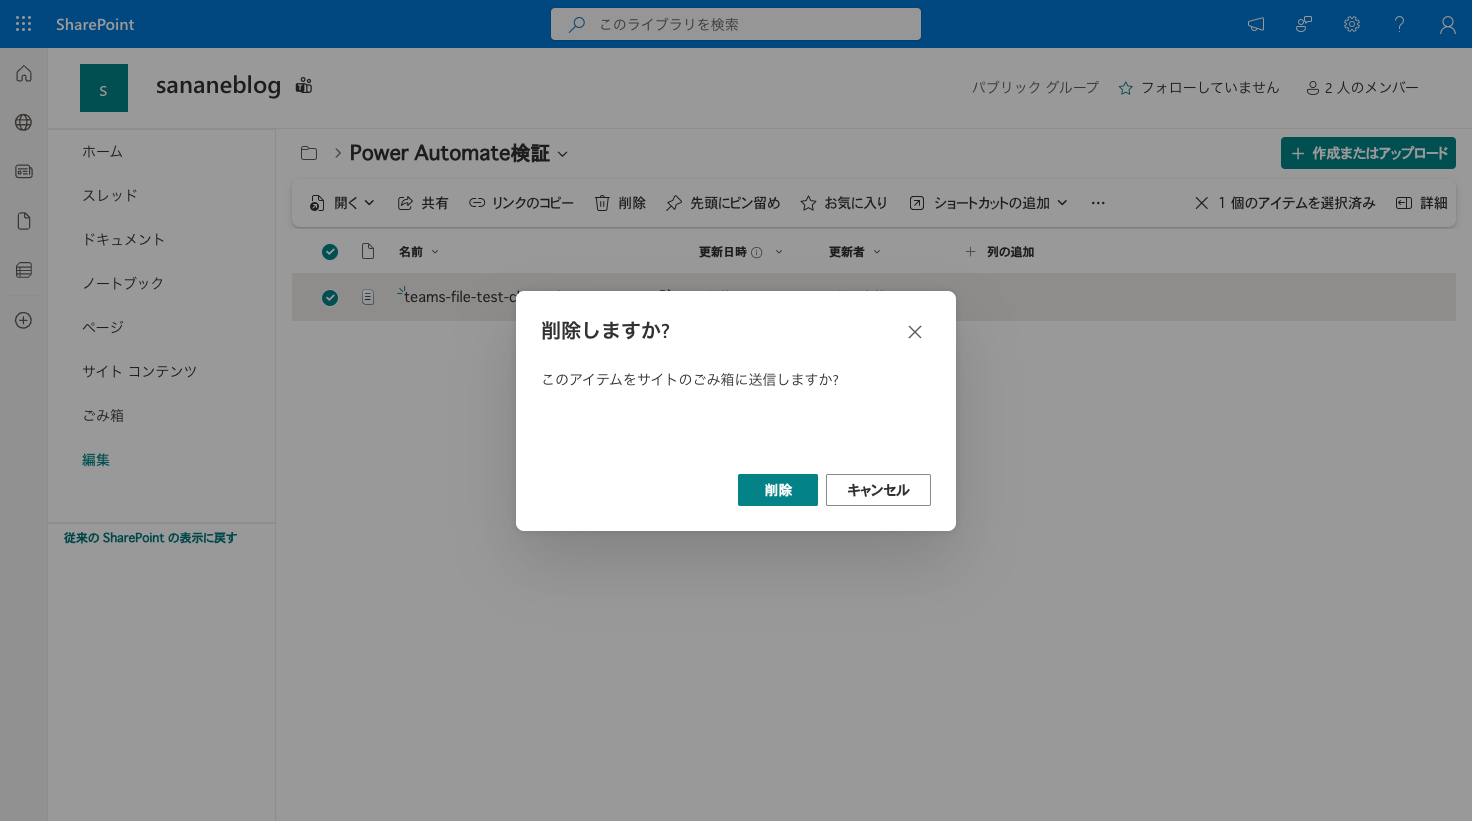
Task: Click the globe icon in left rail
Action: [x=24, y=122]
